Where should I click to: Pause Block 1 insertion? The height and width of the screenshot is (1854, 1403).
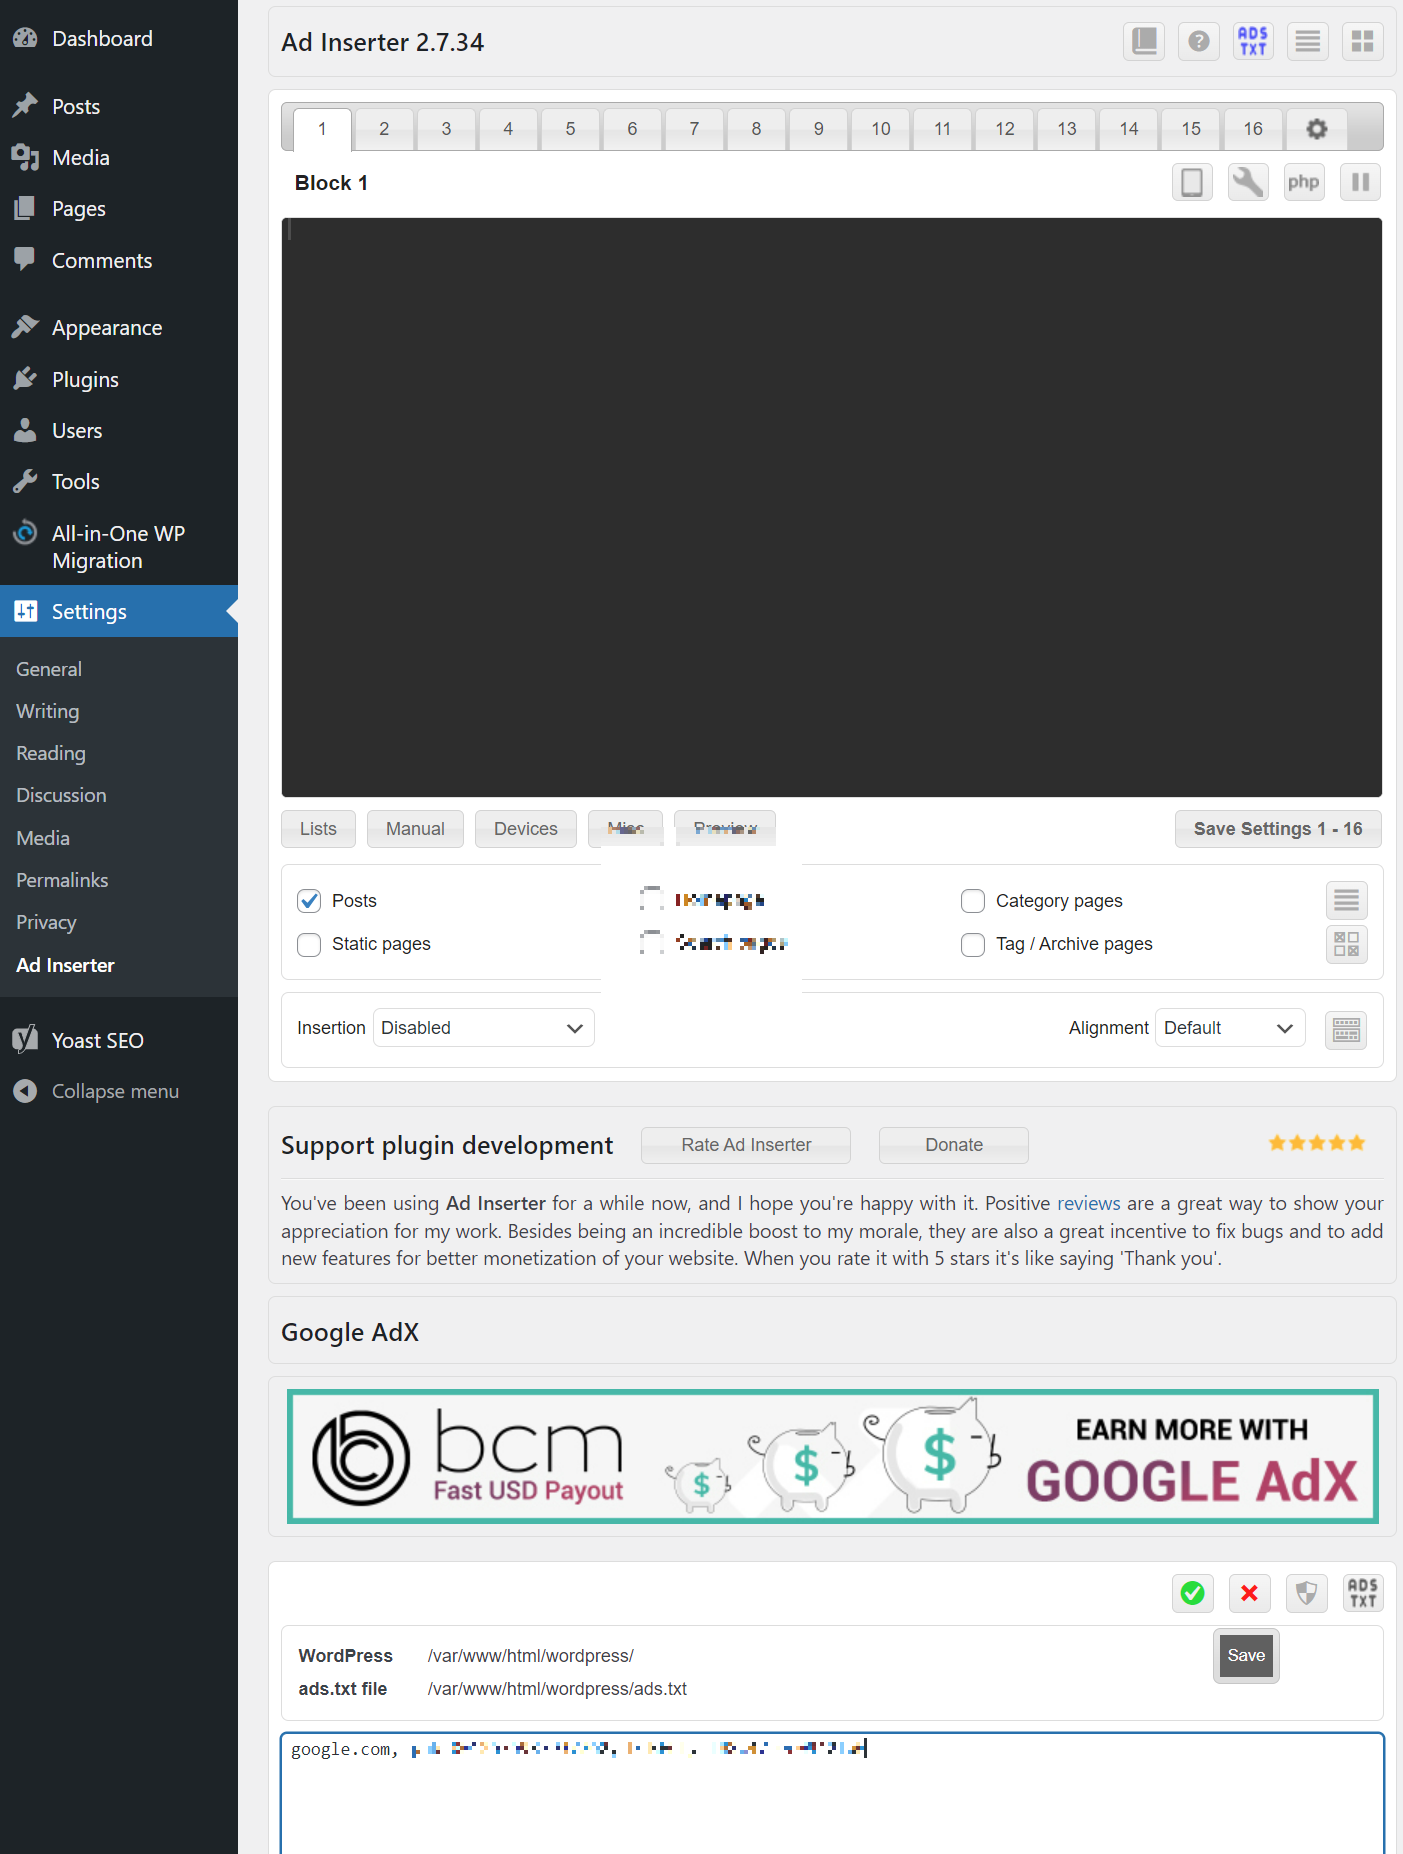[1360, 182]
